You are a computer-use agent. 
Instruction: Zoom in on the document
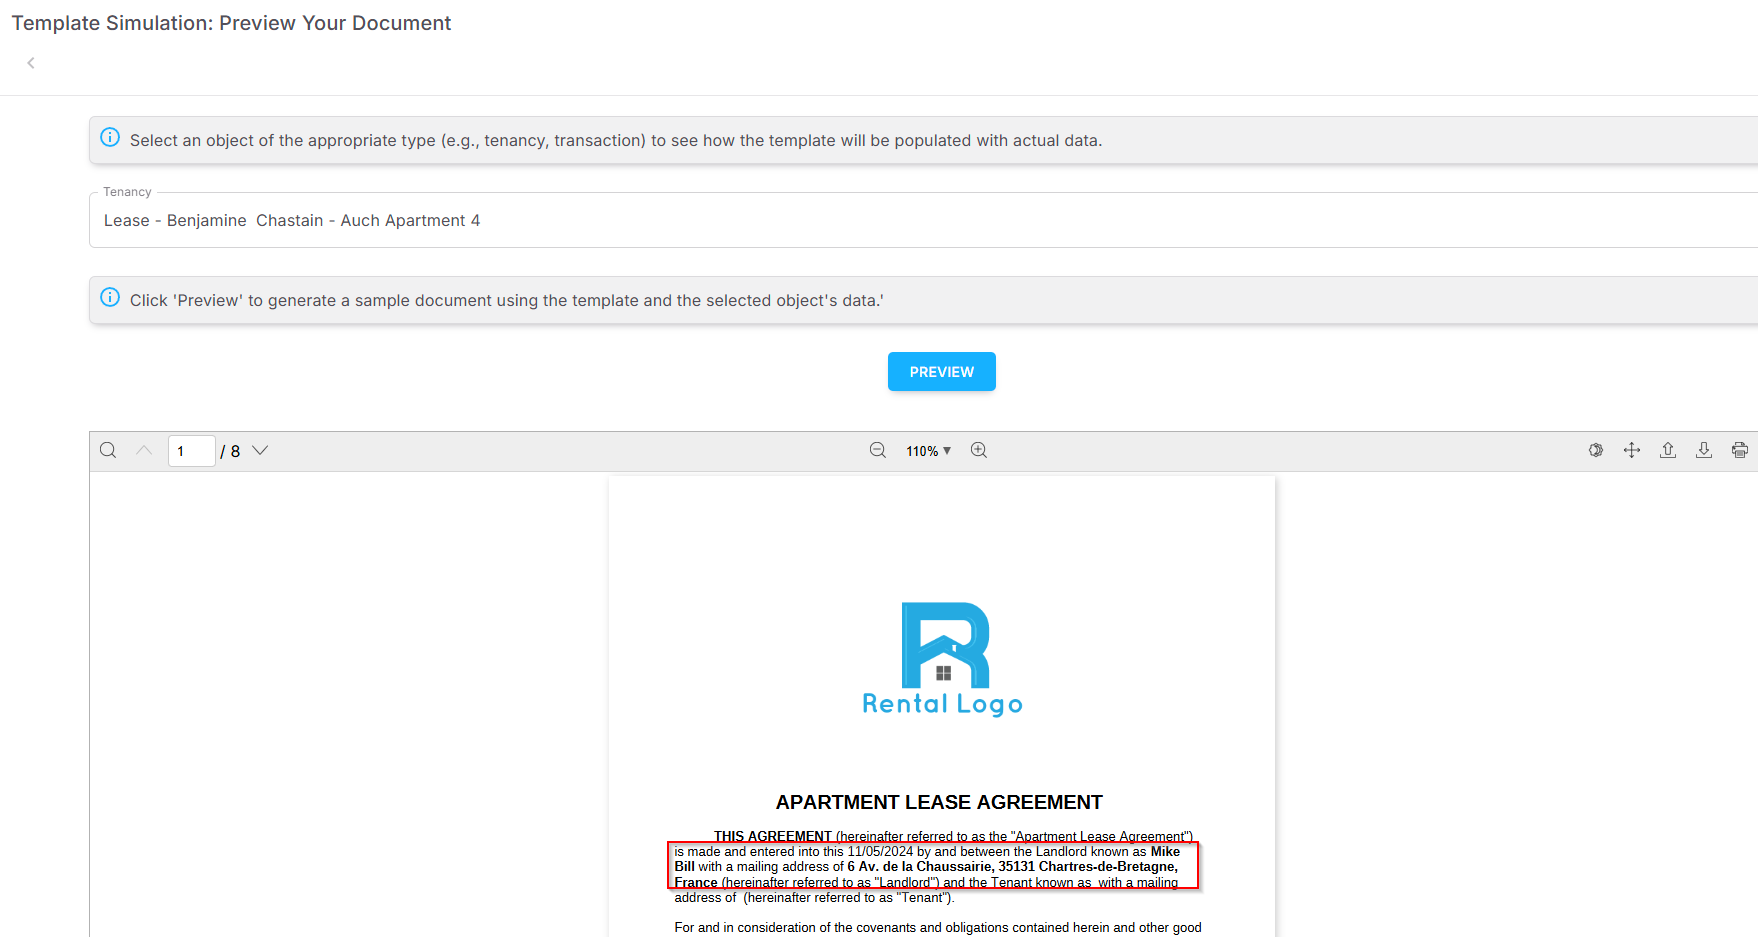pyautogui.click(x=979, y=451)
